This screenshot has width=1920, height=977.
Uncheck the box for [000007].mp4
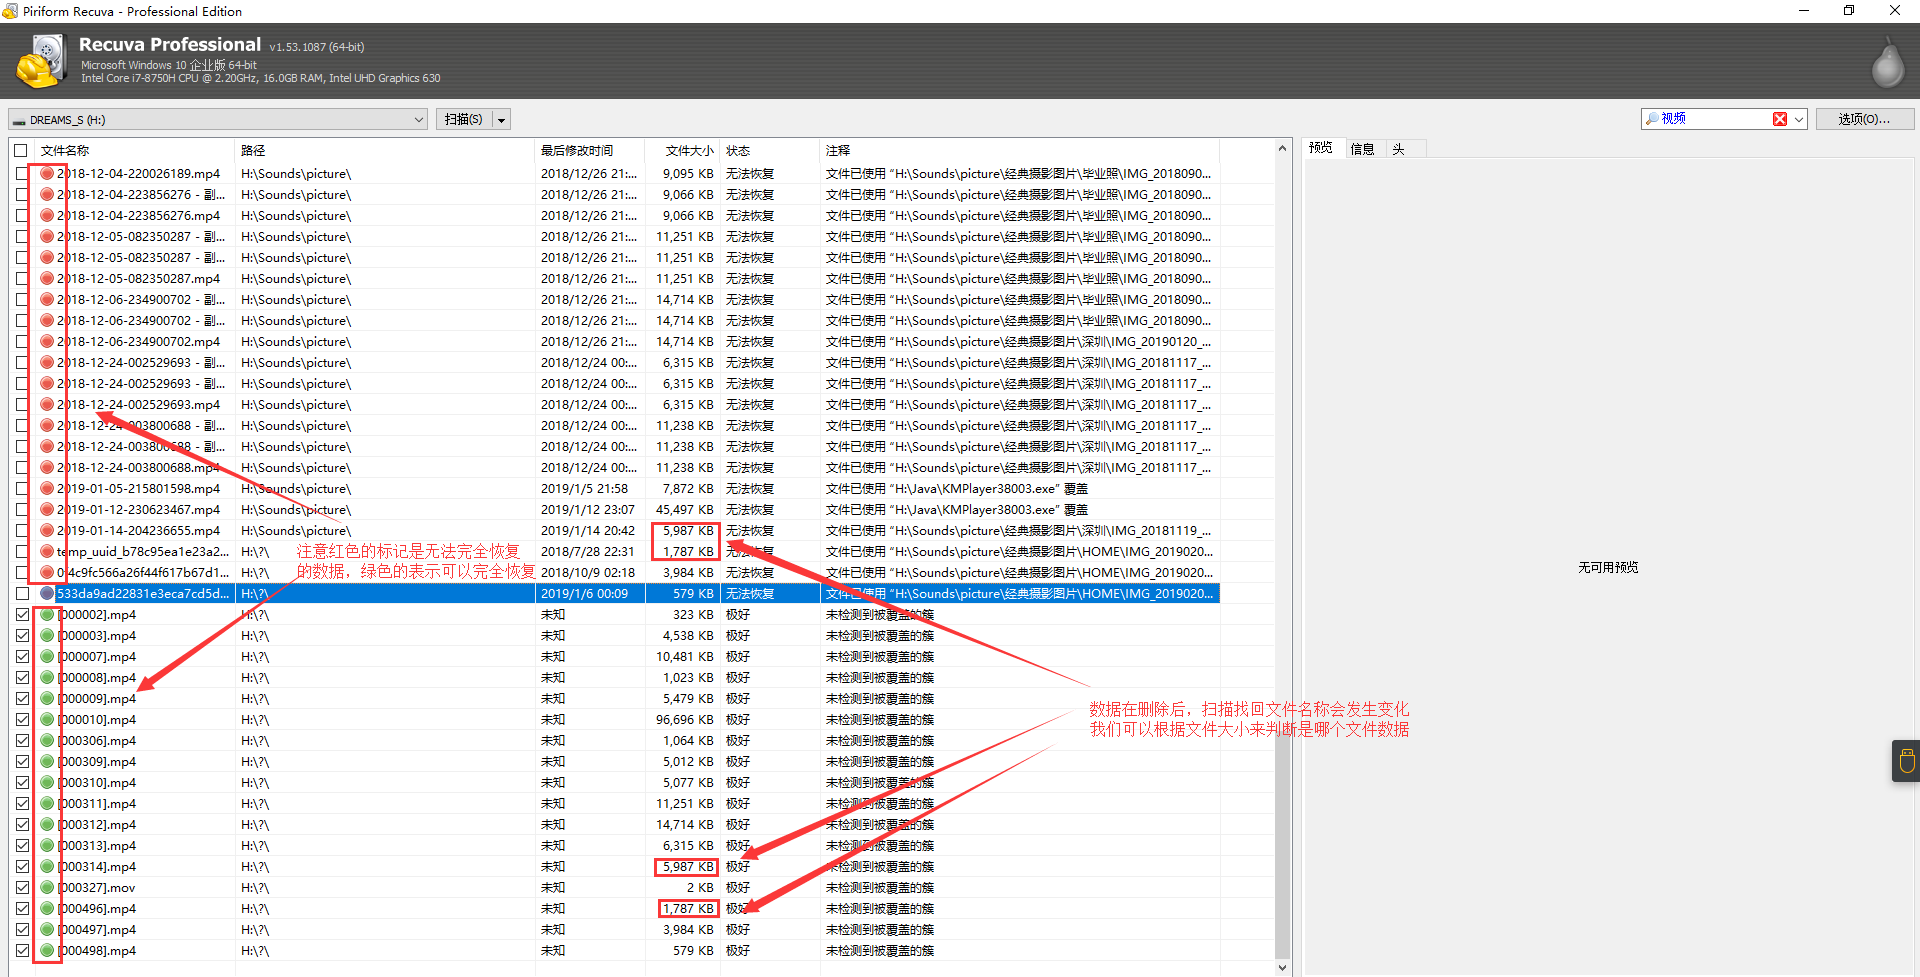[x=22, y=657]
